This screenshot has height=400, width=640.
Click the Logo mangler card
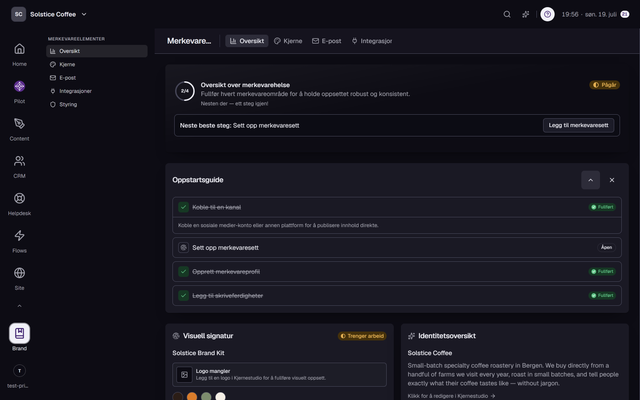point(279,375)
